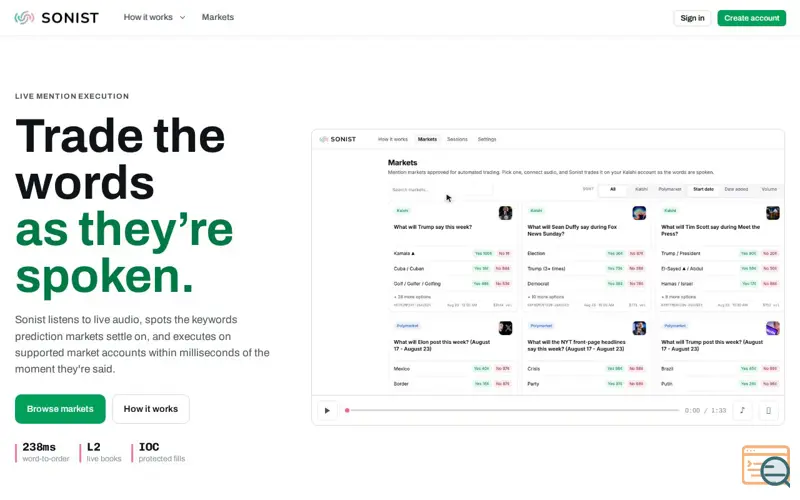
Task: Select the Polymarket filter in demo preview
Action: pyautogui.click(x=670, y=189)
